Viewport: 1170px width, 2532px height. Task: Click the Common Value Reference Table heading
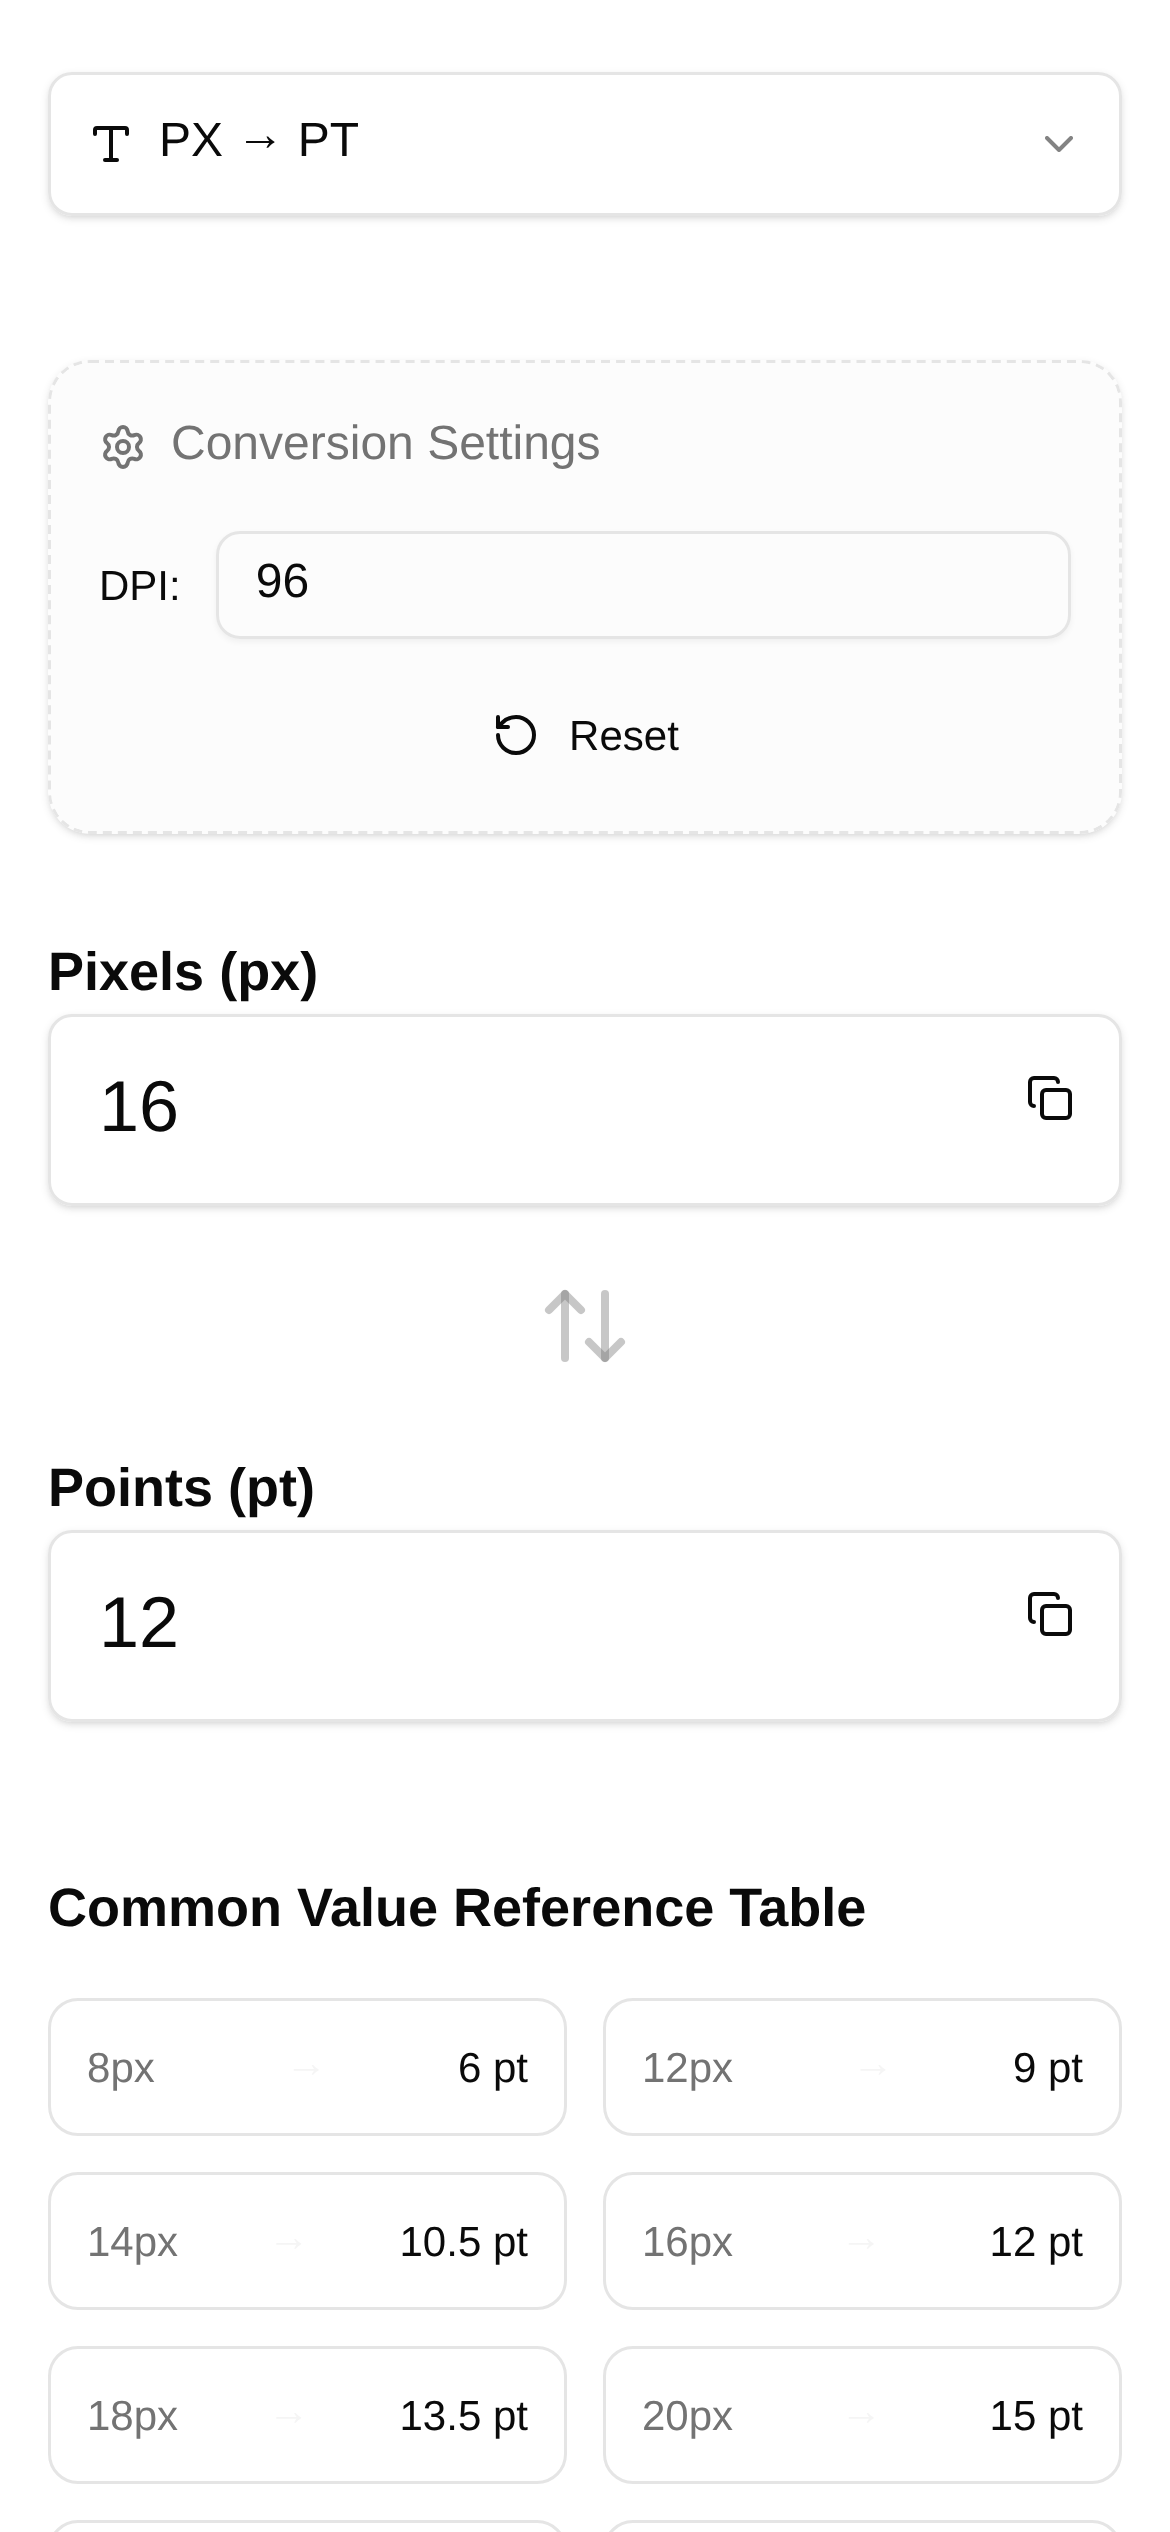457,1908
